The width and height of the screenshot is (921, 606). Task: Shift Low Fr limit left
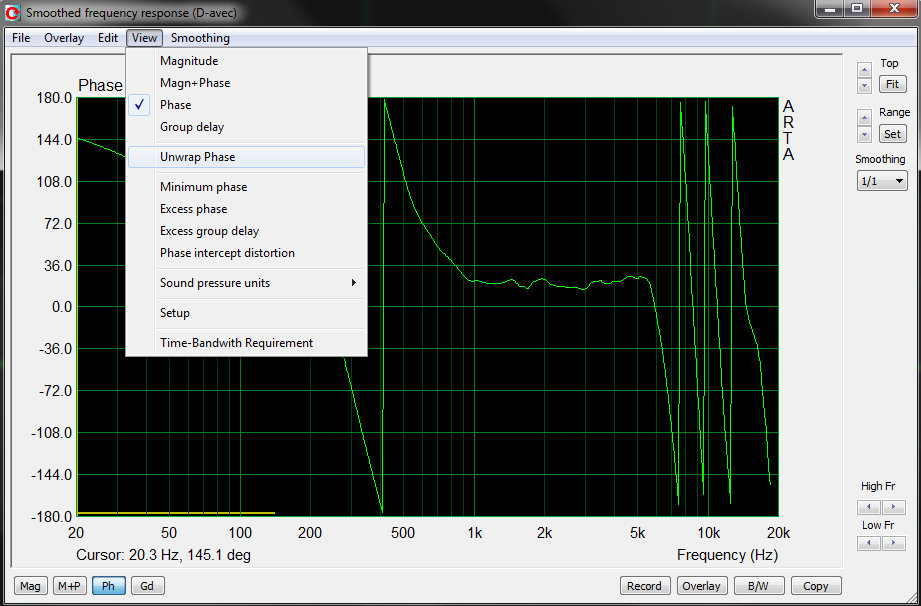[869, 544]
